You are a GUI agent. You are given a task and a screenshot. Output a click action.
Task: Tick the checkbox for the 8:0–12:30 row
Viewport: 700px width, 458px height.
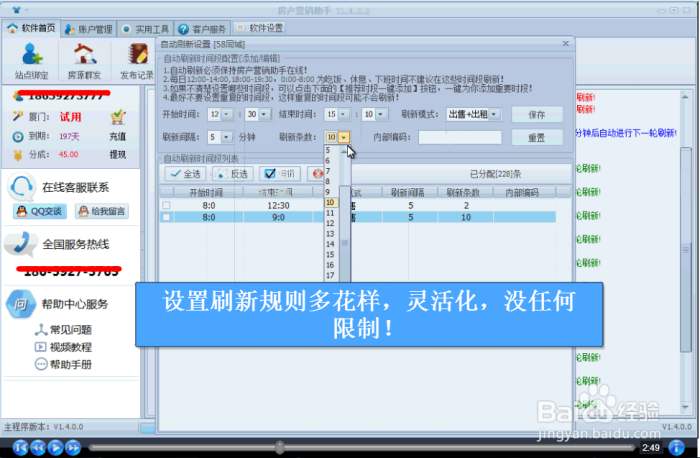(x=166, y=205)
